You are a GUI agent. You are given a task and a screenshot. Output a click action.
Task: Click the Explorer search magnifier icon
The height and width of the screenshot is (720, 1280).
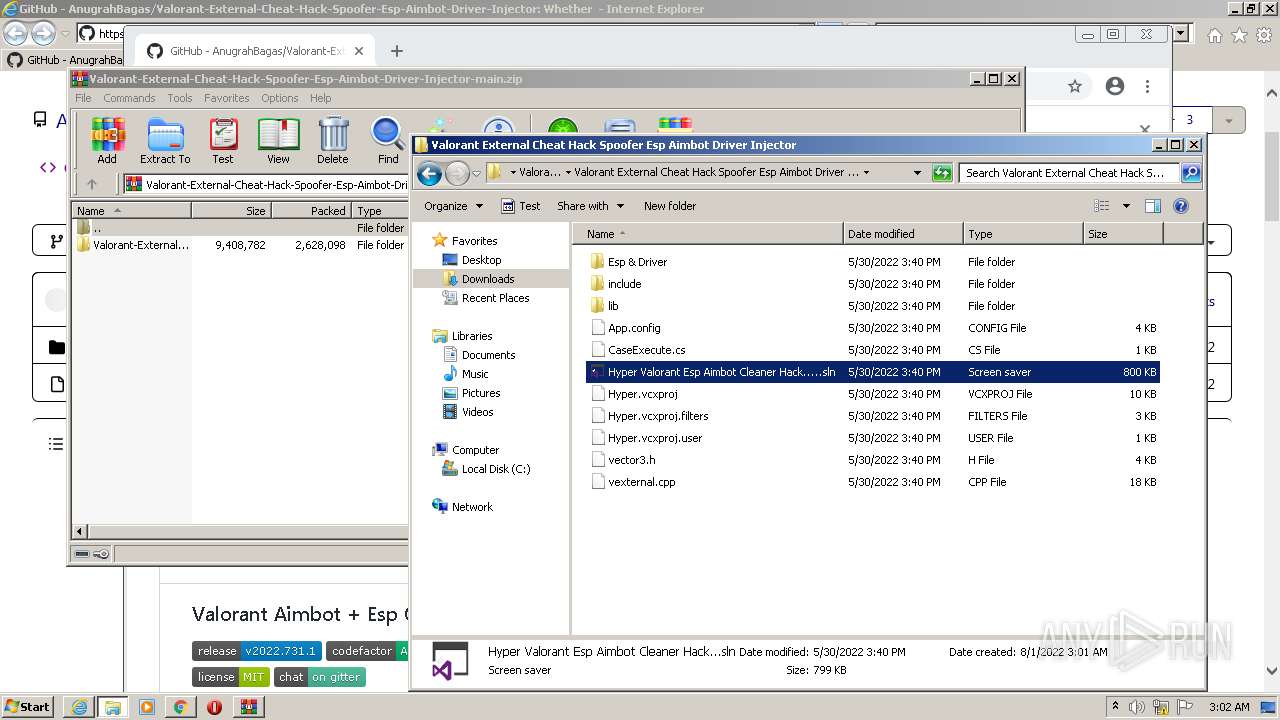point(1191,172)
